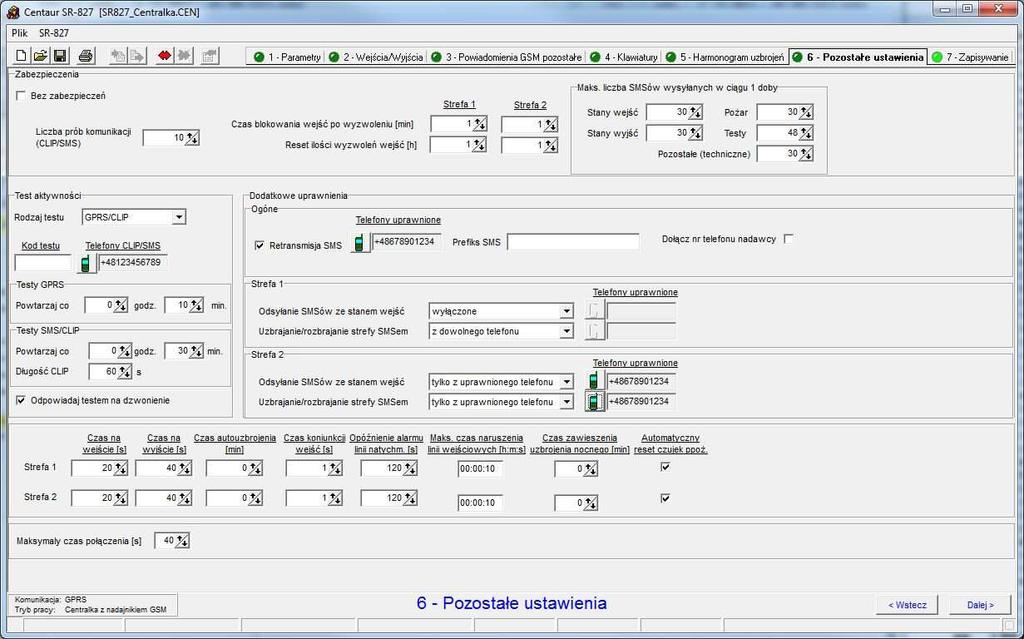Click the Centaur application icon in title bar

point(13,12)
